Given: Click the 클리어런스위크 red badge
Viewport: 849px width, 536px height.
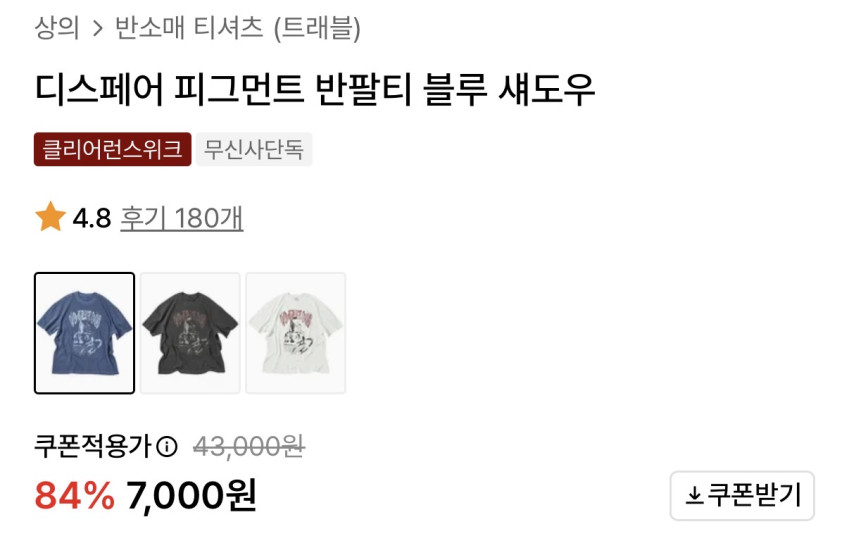Looking at the screenshot, I should coord(113,149).
